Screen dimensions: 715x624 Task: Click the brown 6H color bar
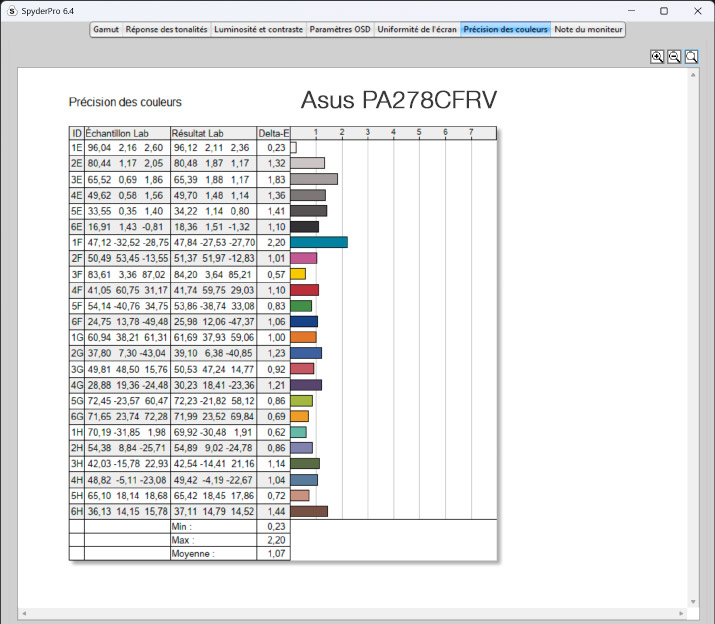coord(309,511)
